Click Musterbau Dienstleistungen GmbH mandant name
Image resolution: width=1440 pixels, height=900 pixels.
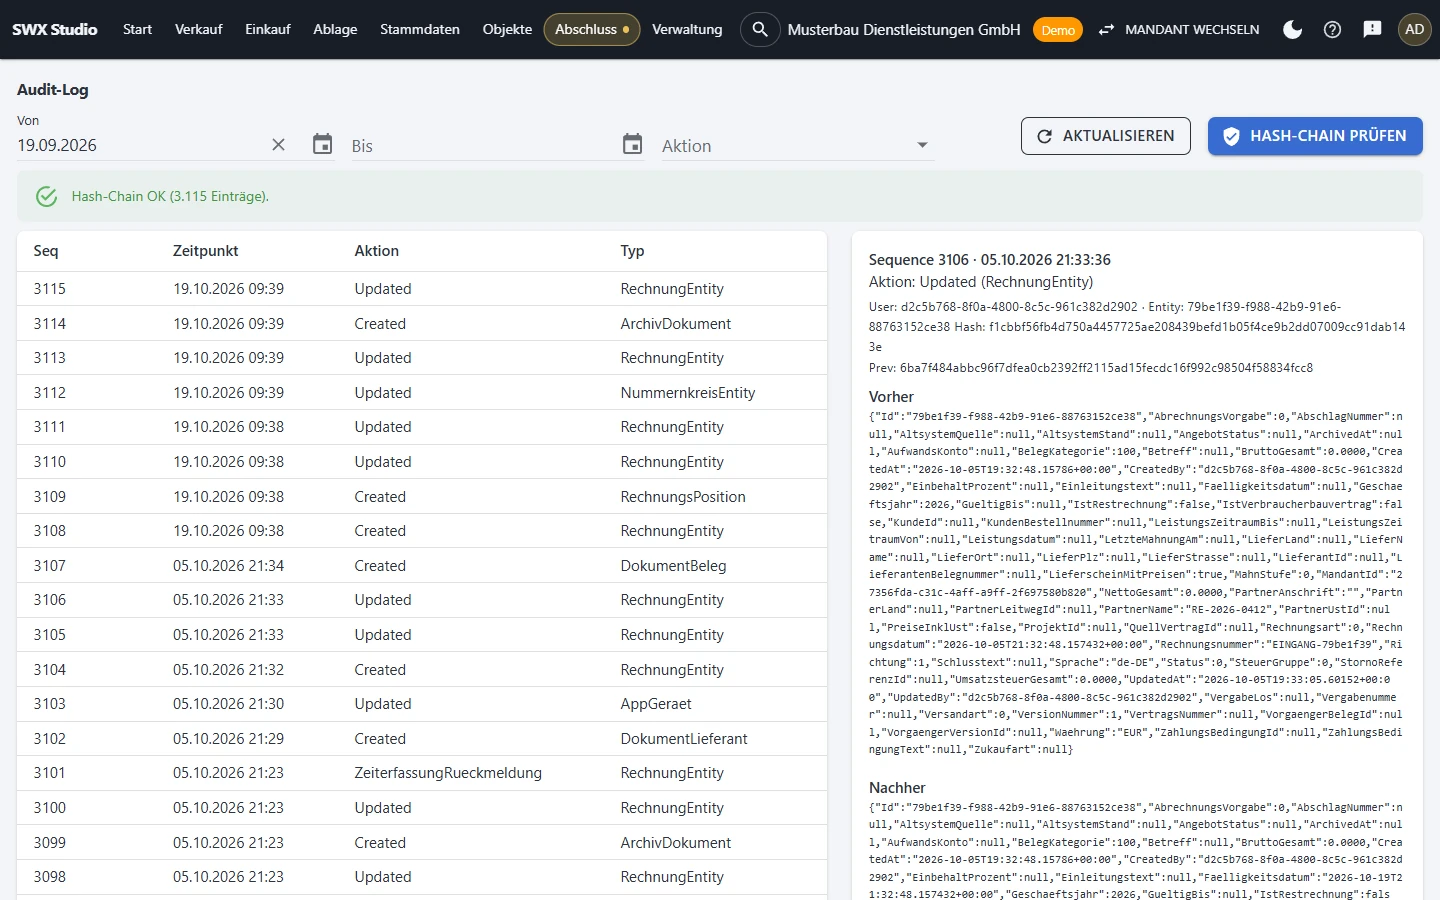click(904, 29)
